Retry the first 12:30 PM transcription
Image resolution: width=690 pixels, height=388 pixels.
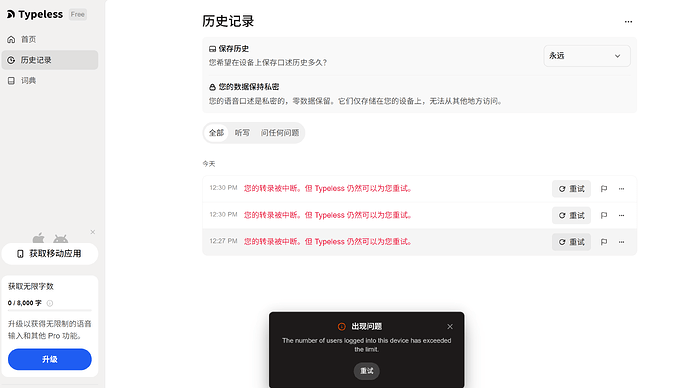[571, 189]
